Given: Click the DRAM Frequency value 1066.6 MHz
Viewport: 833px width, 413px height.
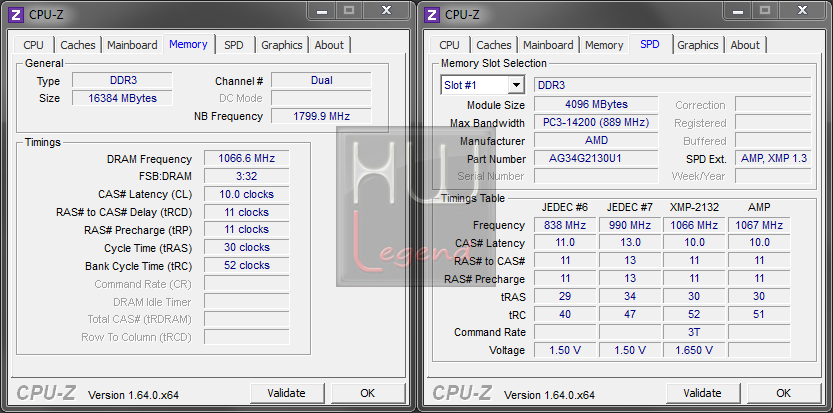Looking at the screenshot, I should (246, 158).
